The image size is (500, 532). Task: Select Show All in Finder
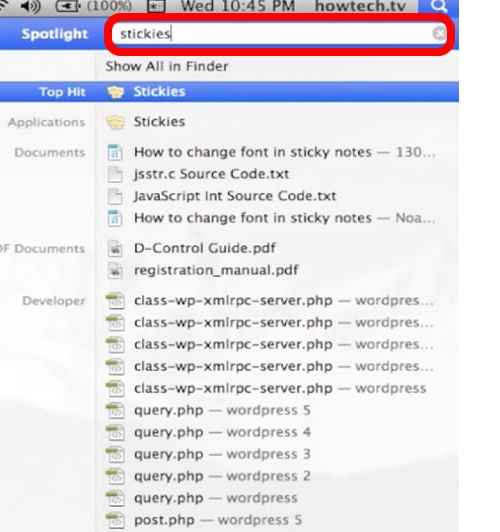(x=167, y=66)
